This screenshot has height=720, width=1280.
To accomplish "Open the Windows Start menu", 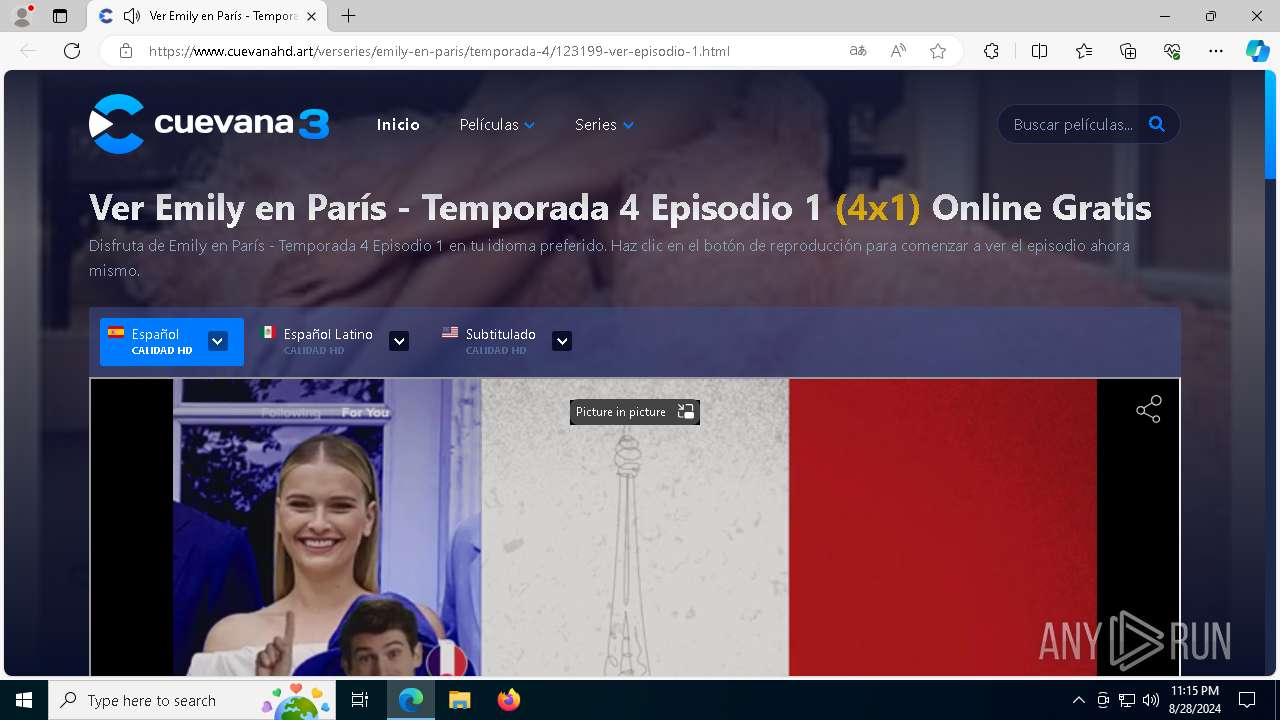I will pyautogui.click(x=24, y=700).
